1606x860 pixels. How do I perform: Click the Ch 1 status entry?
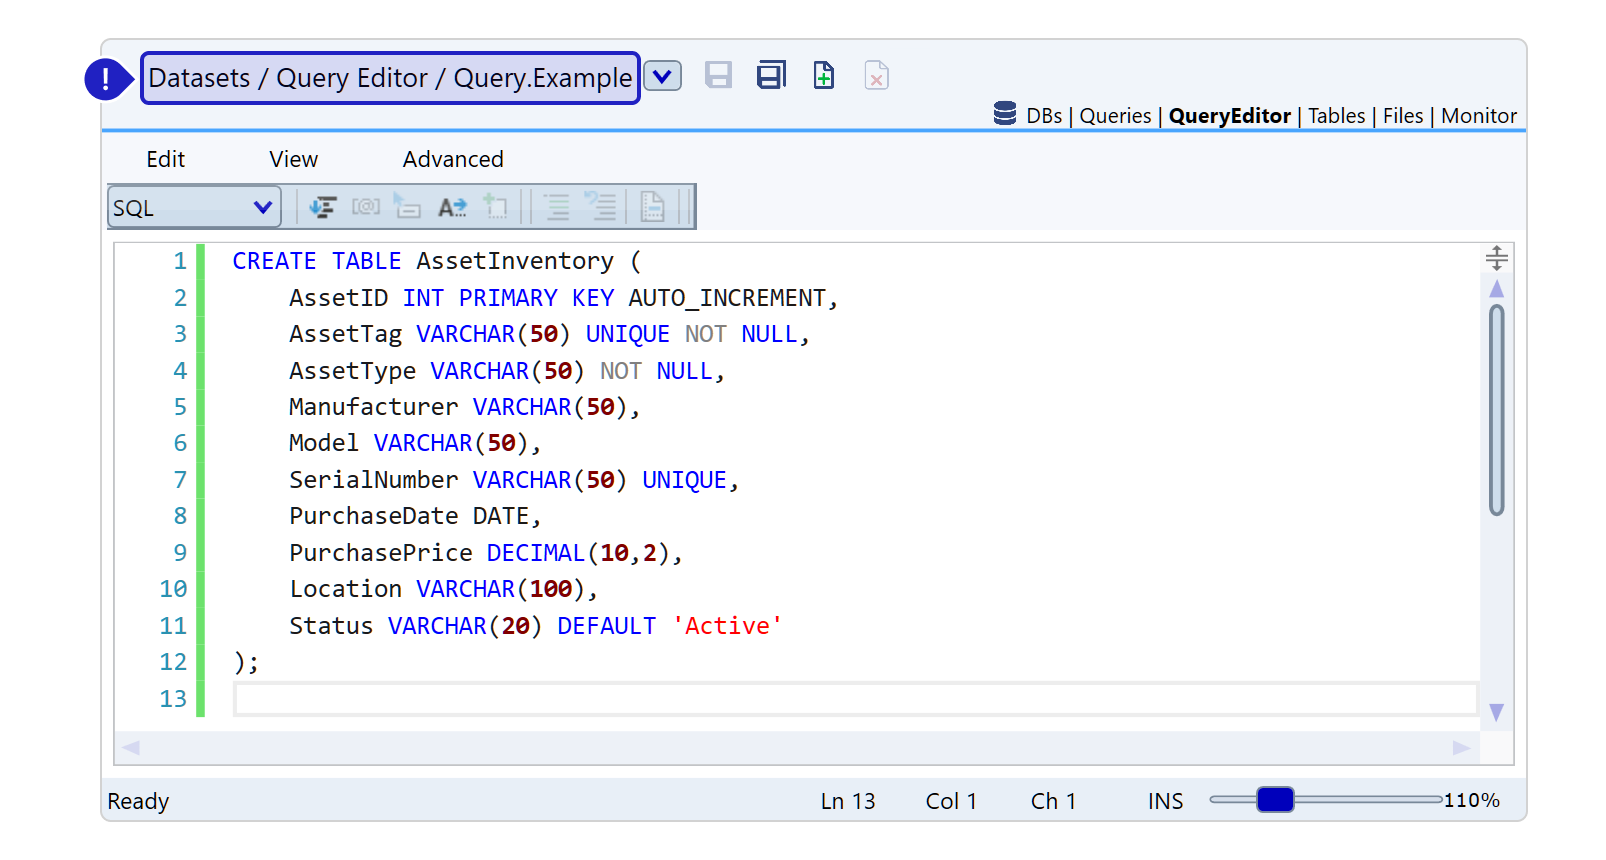(1053, 801)
